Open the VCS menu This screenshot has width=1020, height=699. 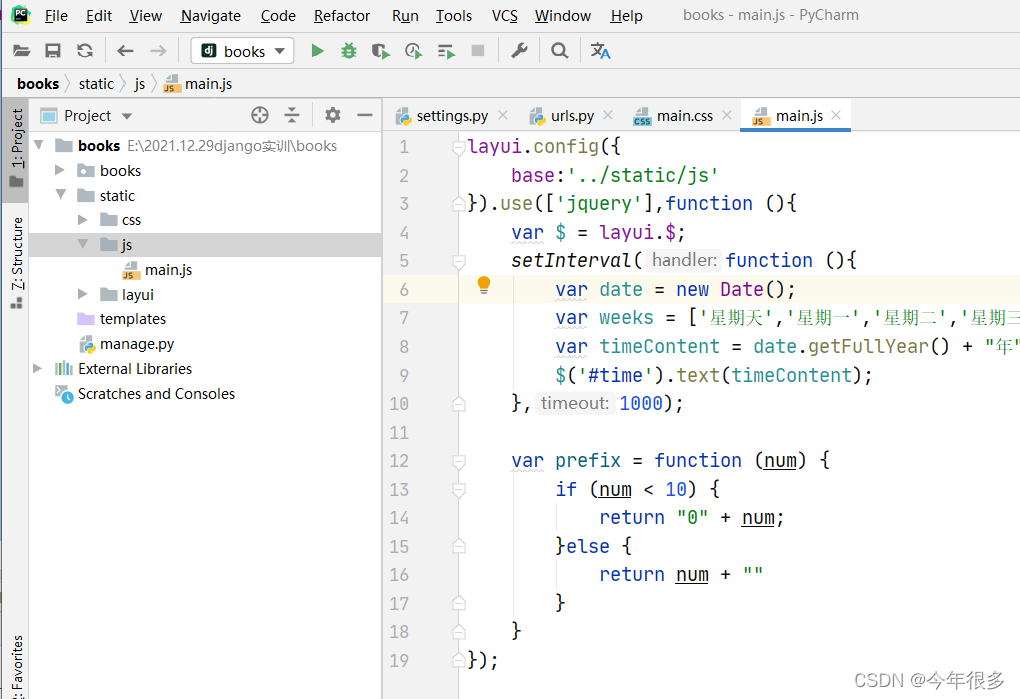(505, 16)
